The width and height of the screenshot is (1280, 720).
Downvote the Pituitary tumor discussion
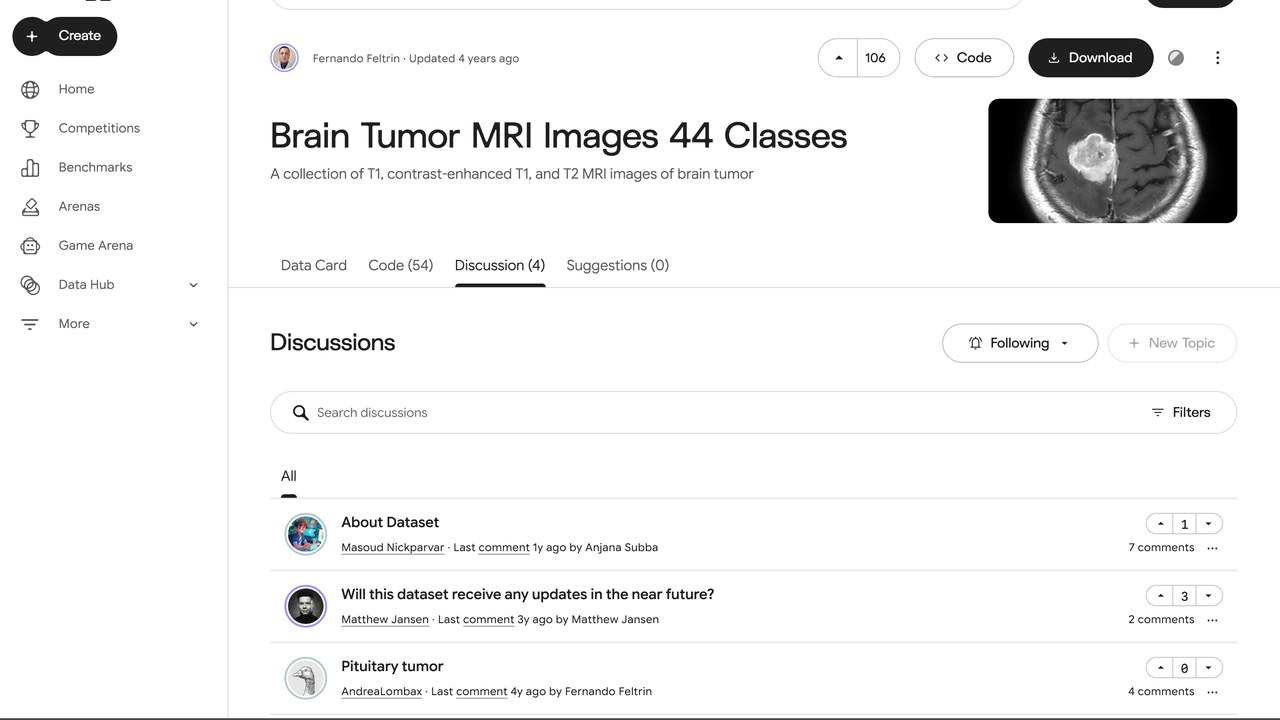click(1208, 668)
